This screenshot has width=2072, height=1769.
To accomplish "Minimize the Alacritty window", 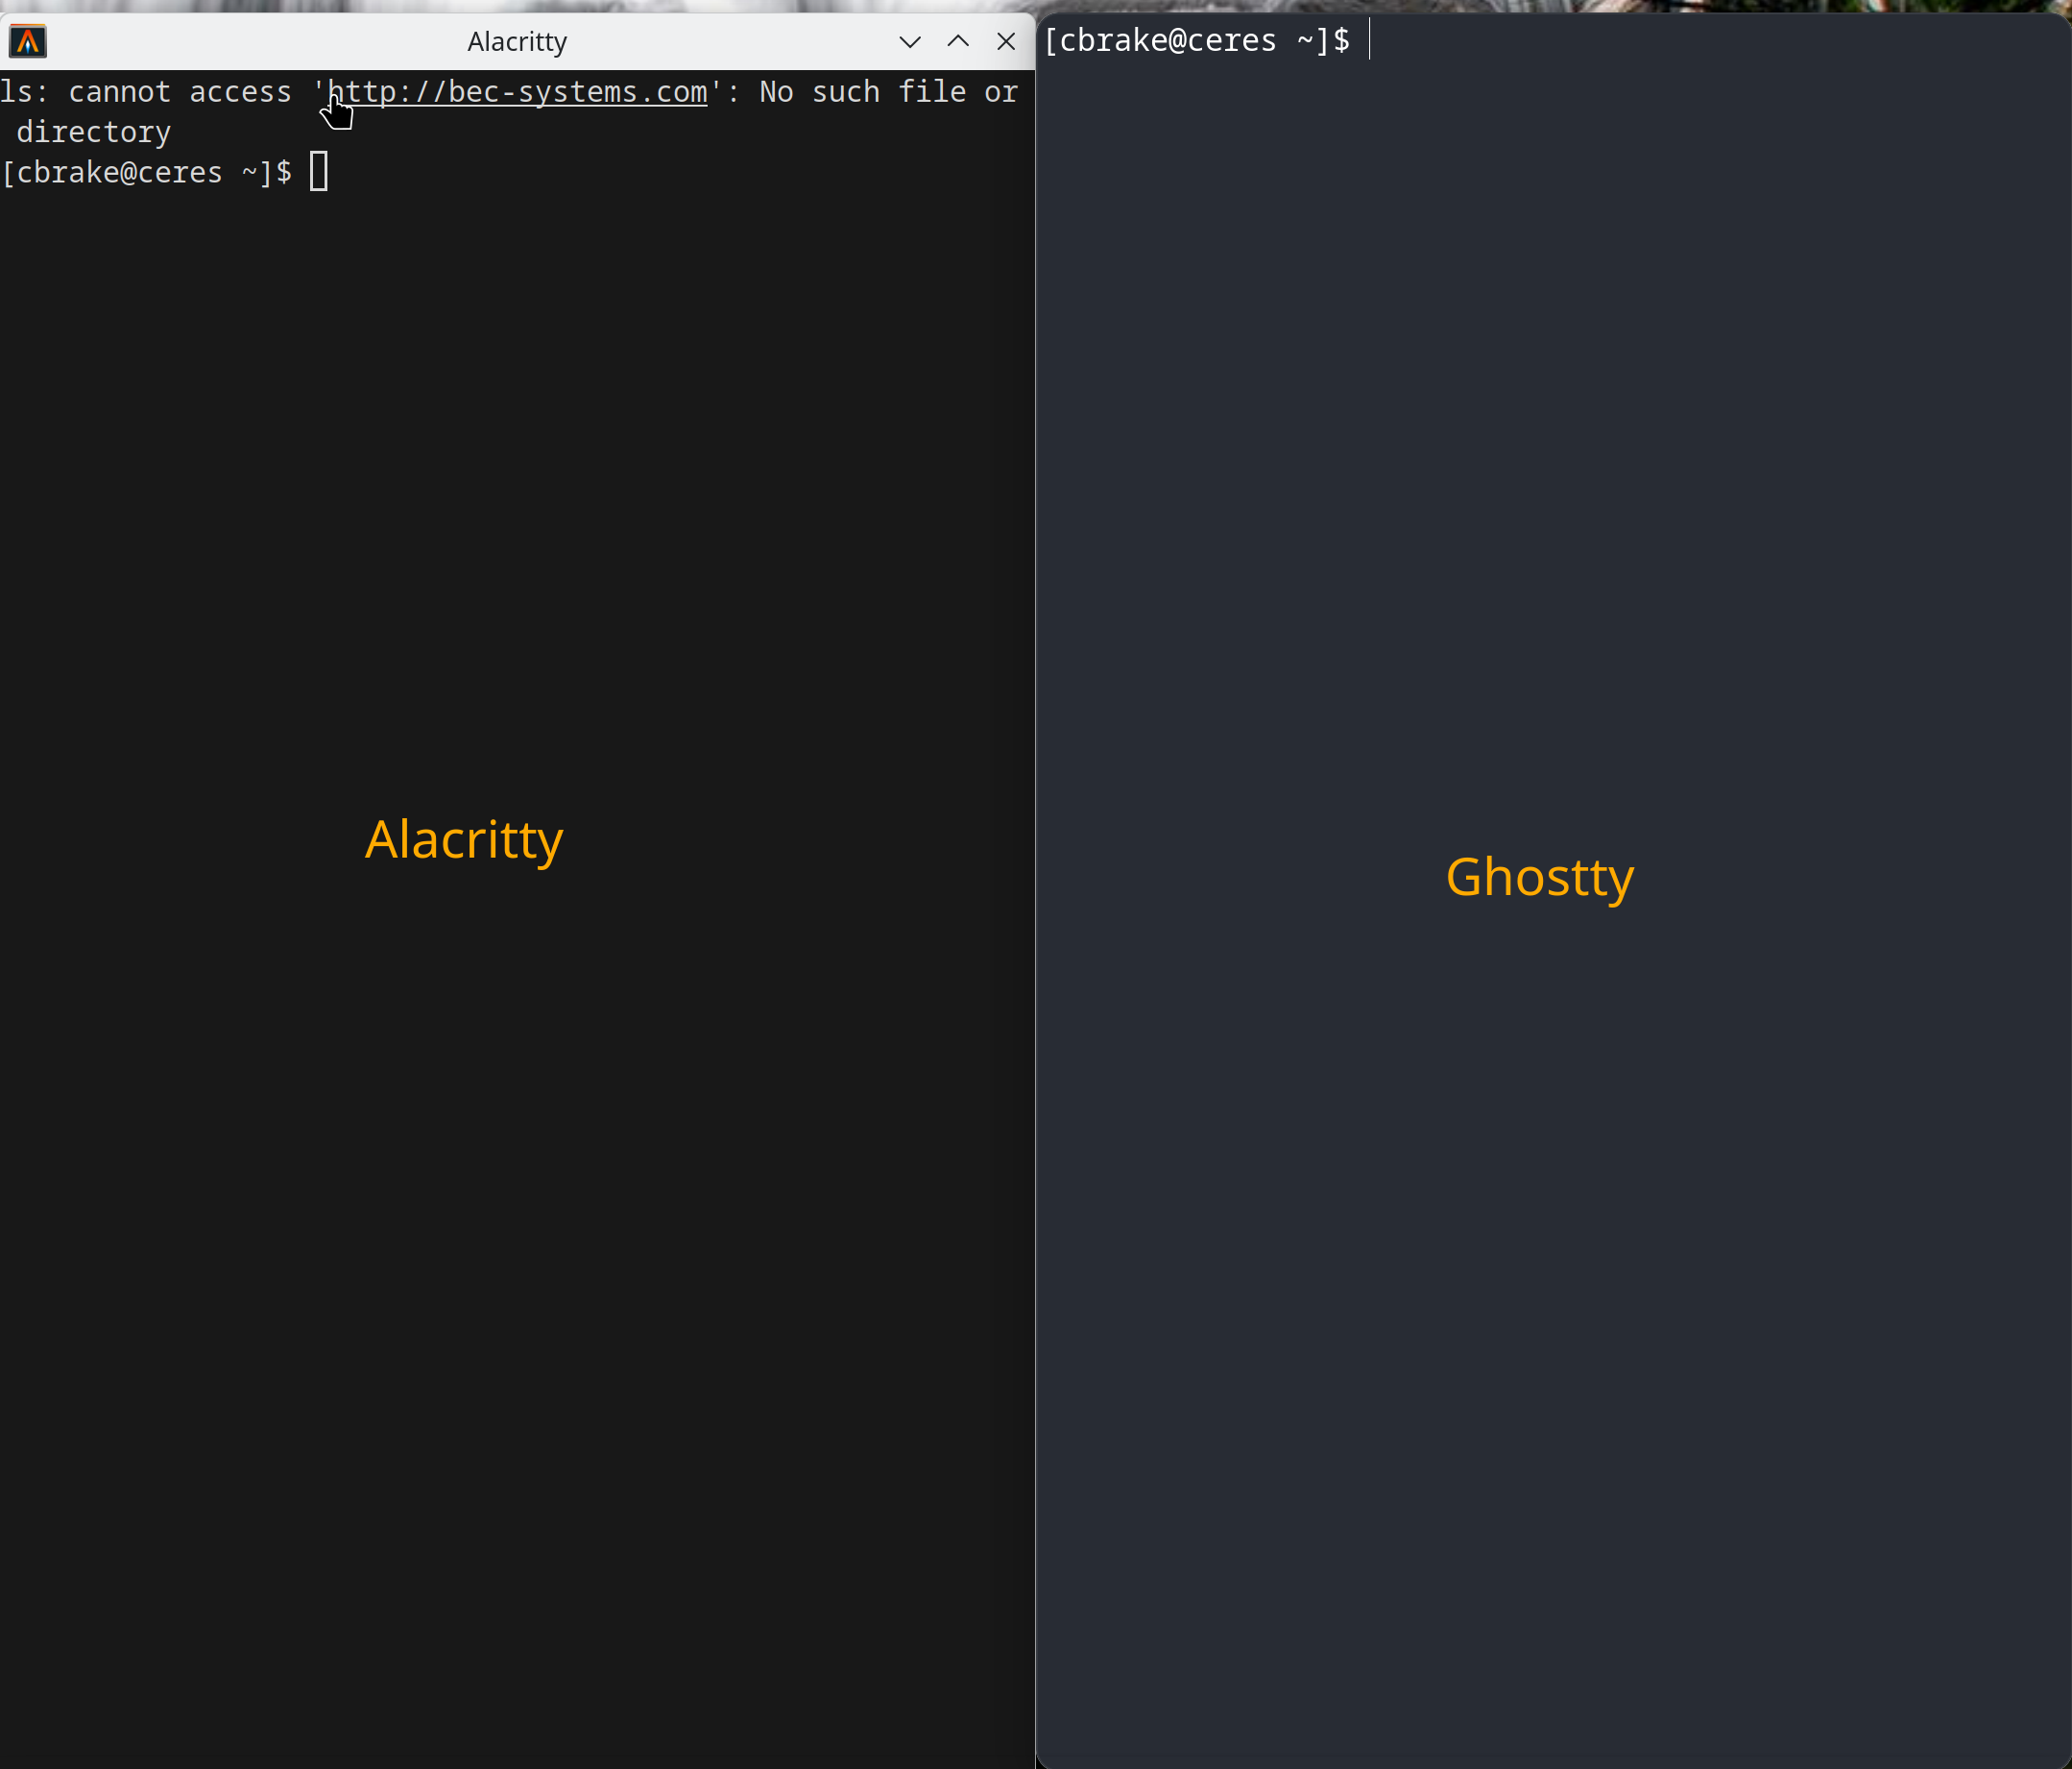I will (x=909, y=41).
